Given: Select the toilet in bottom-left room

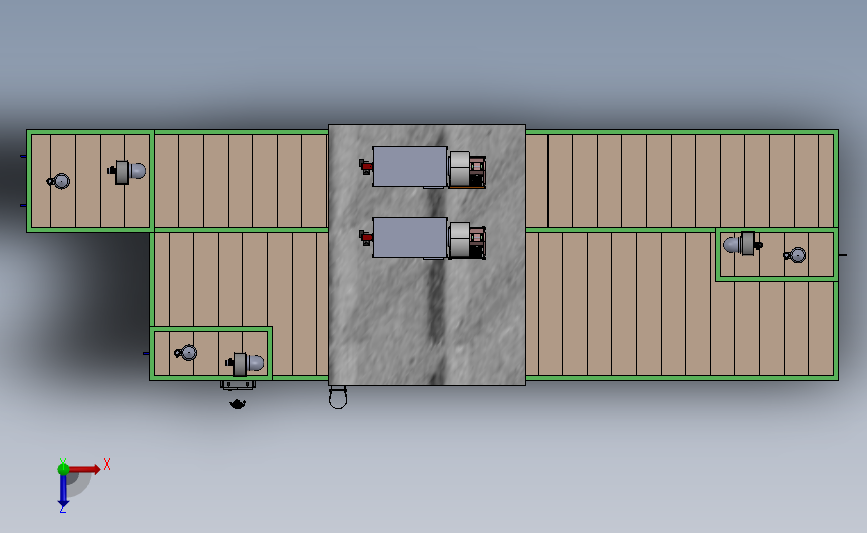Looking at the screenshot, I should pyautogui.click(x=245, y=364).
